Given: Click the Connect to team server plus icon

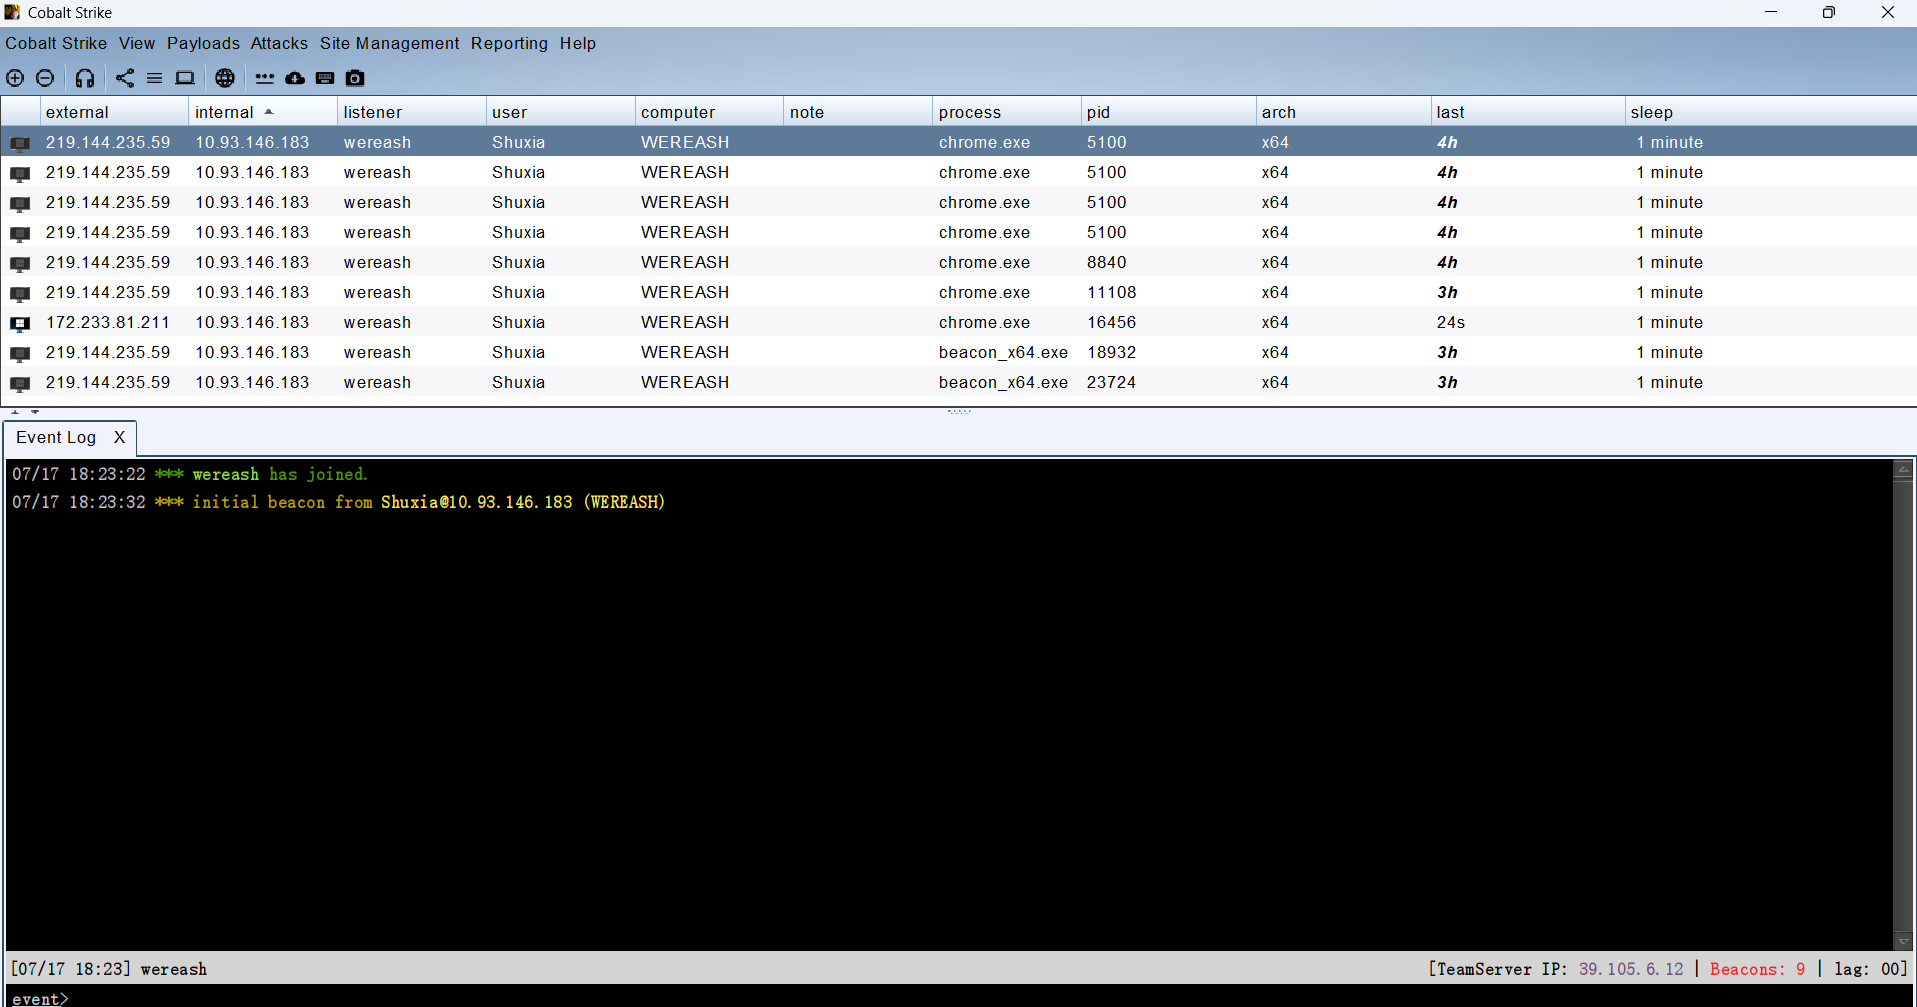Looking at the screenshot, I should 15,78.
